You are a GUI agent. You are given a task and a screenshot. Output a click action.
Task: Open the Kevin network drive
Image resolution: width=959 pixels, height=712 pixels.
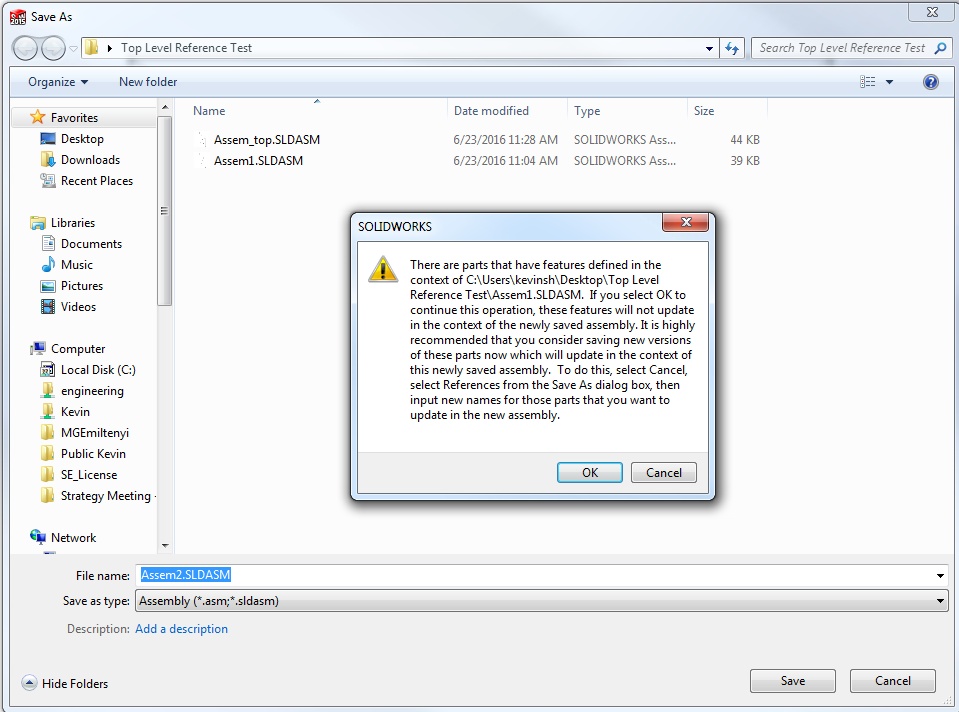pyautogui.click(x=75, y=412)
